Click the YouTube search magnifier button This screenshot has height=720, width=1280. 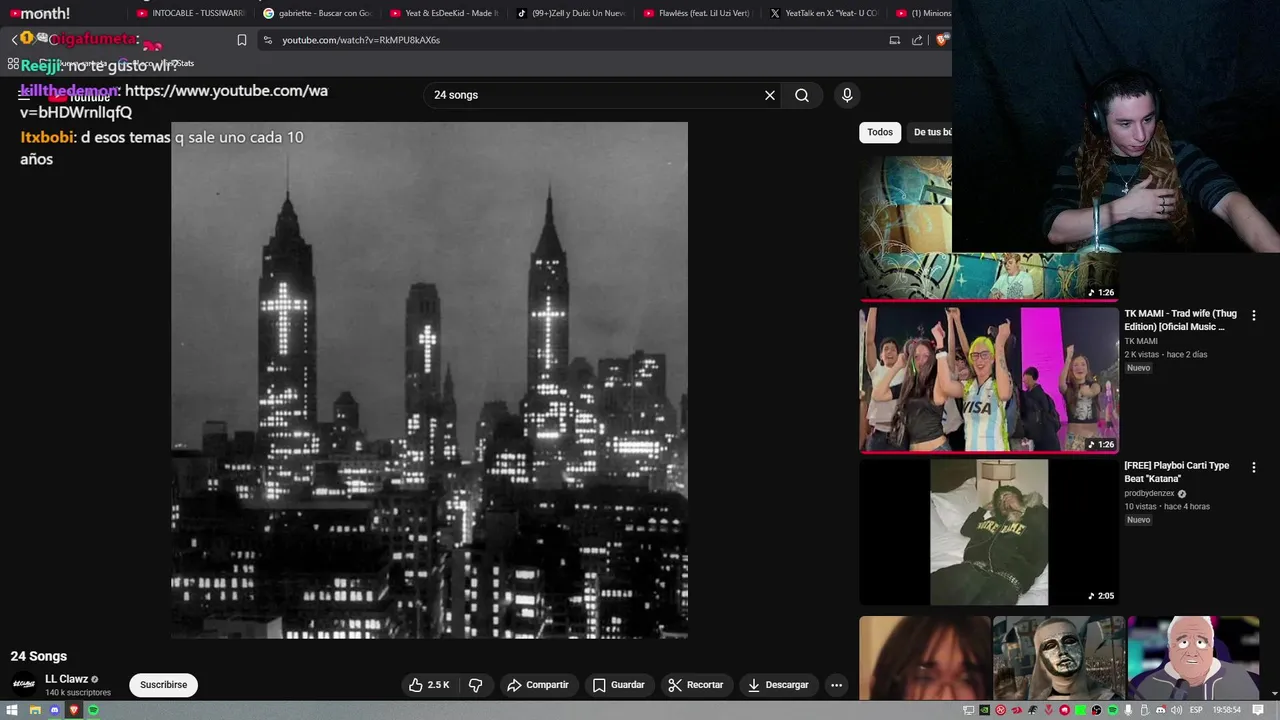802,95
